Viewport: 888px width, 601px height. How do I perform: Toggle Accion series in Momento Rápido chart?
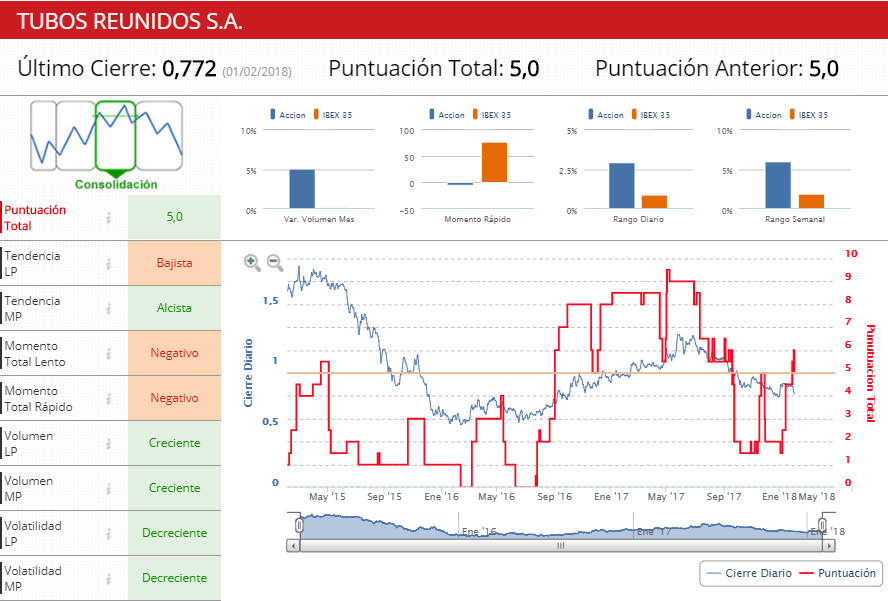447,114
